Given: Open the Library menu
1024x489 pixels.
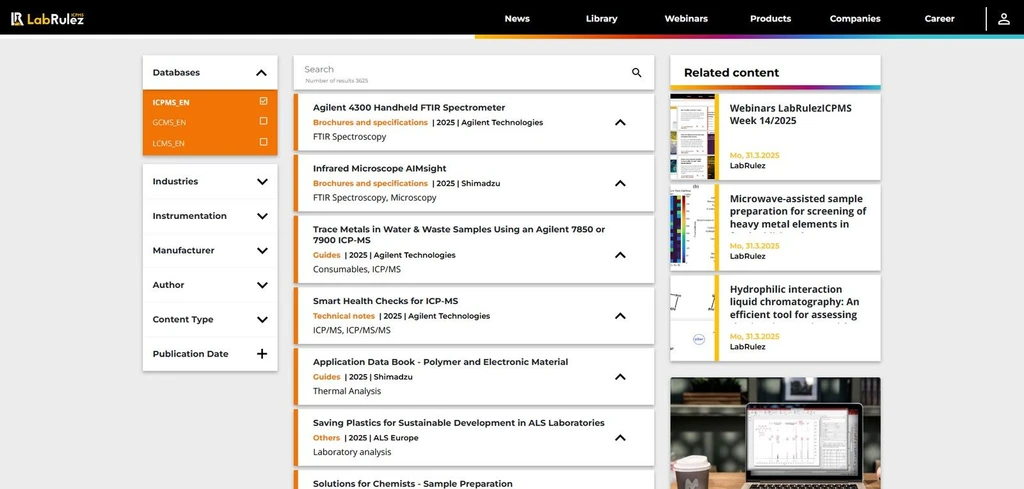Looking at the screenshot, I should coord(601,19).
